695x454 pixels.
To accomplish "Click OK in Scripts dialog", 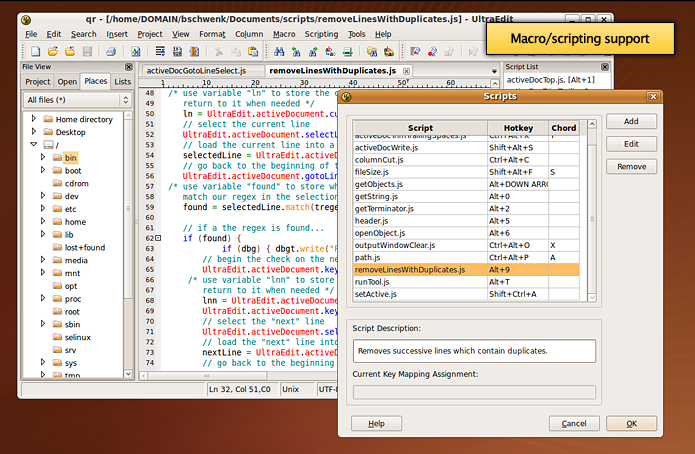I will tap(631, 423).
